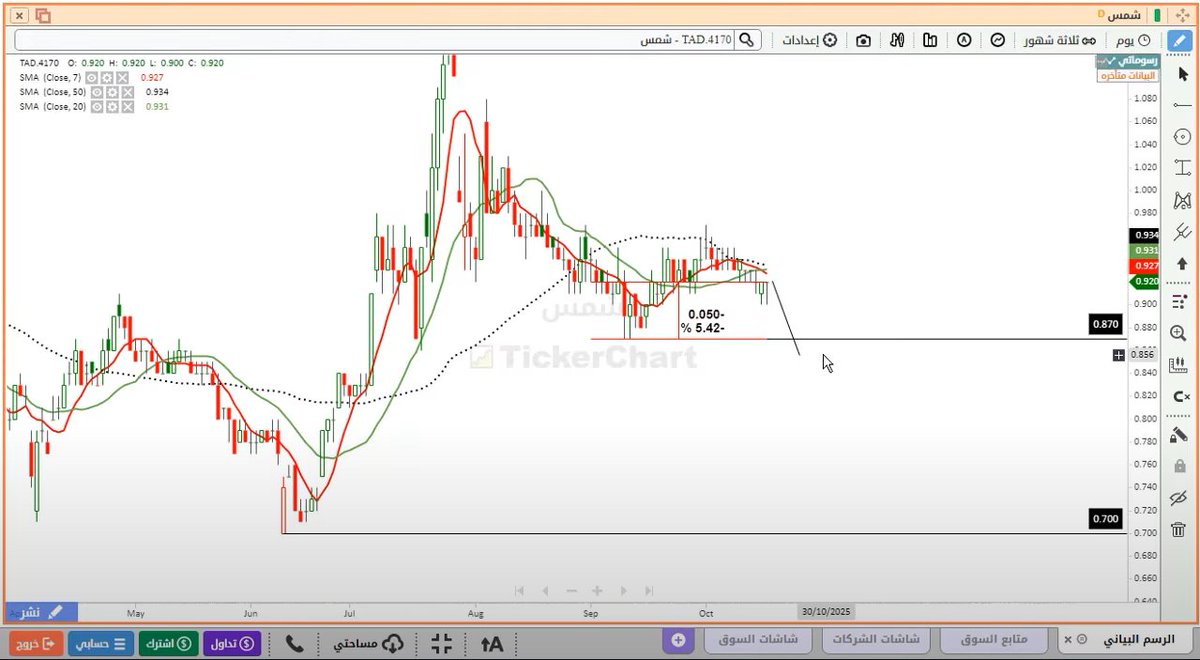Click the window layout icon
The height and width of the screenshot is (660, 1200).
[43, 16]
